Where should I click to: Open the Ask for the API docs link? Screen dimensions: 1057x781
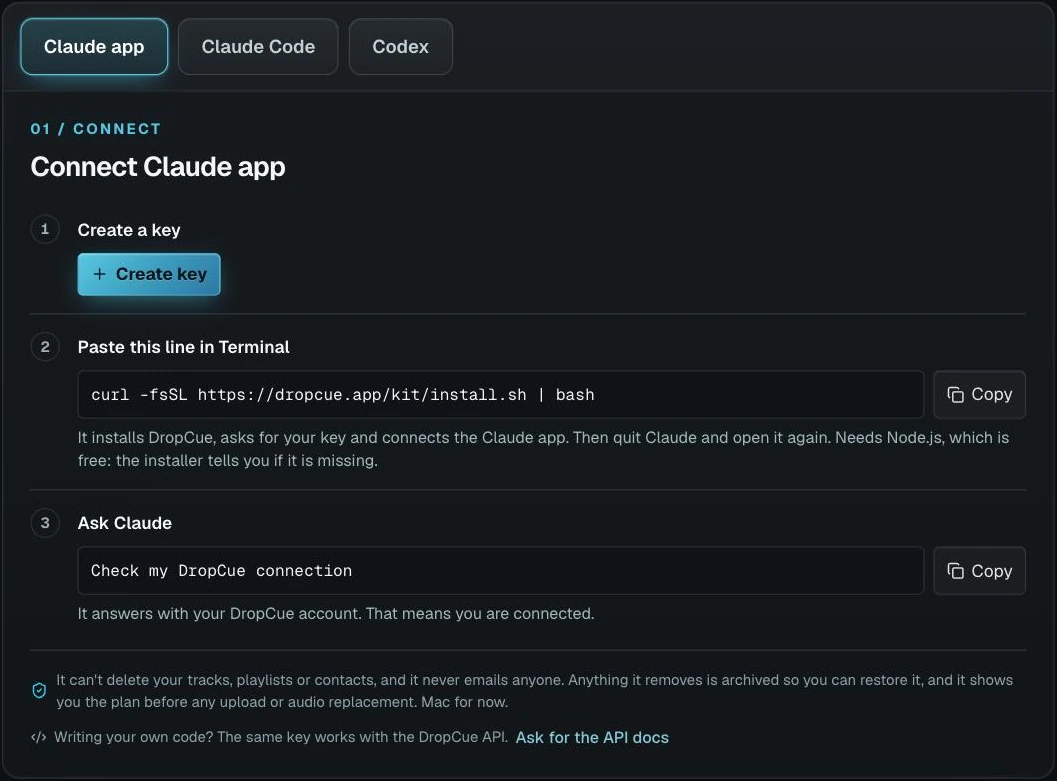[x=592, y=737]
